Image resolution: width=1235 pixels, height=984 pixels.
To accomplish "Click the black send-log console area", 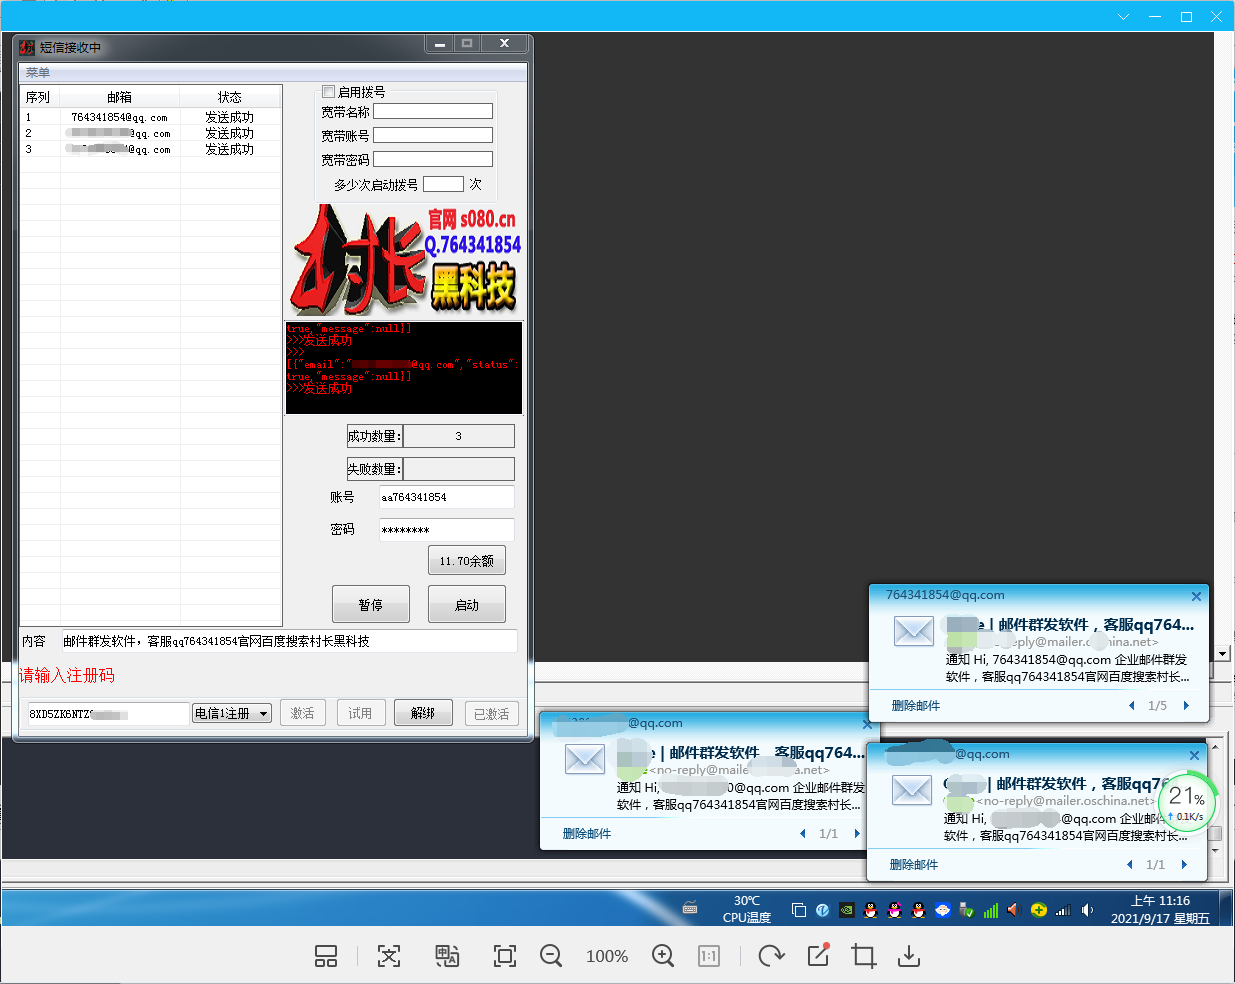I will (x=404, y=368).
